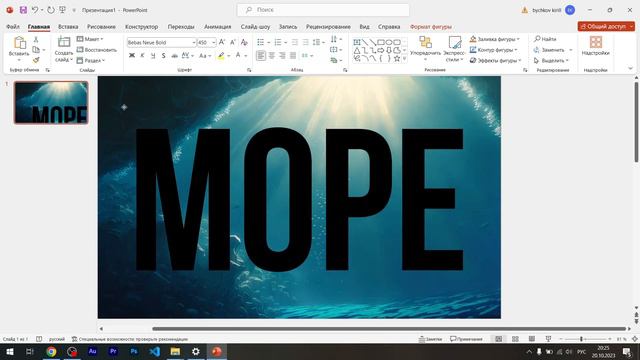Viewport: 640px width, 360px height.
Task: Start slideshow icon in the status bar
Action: 548,339
